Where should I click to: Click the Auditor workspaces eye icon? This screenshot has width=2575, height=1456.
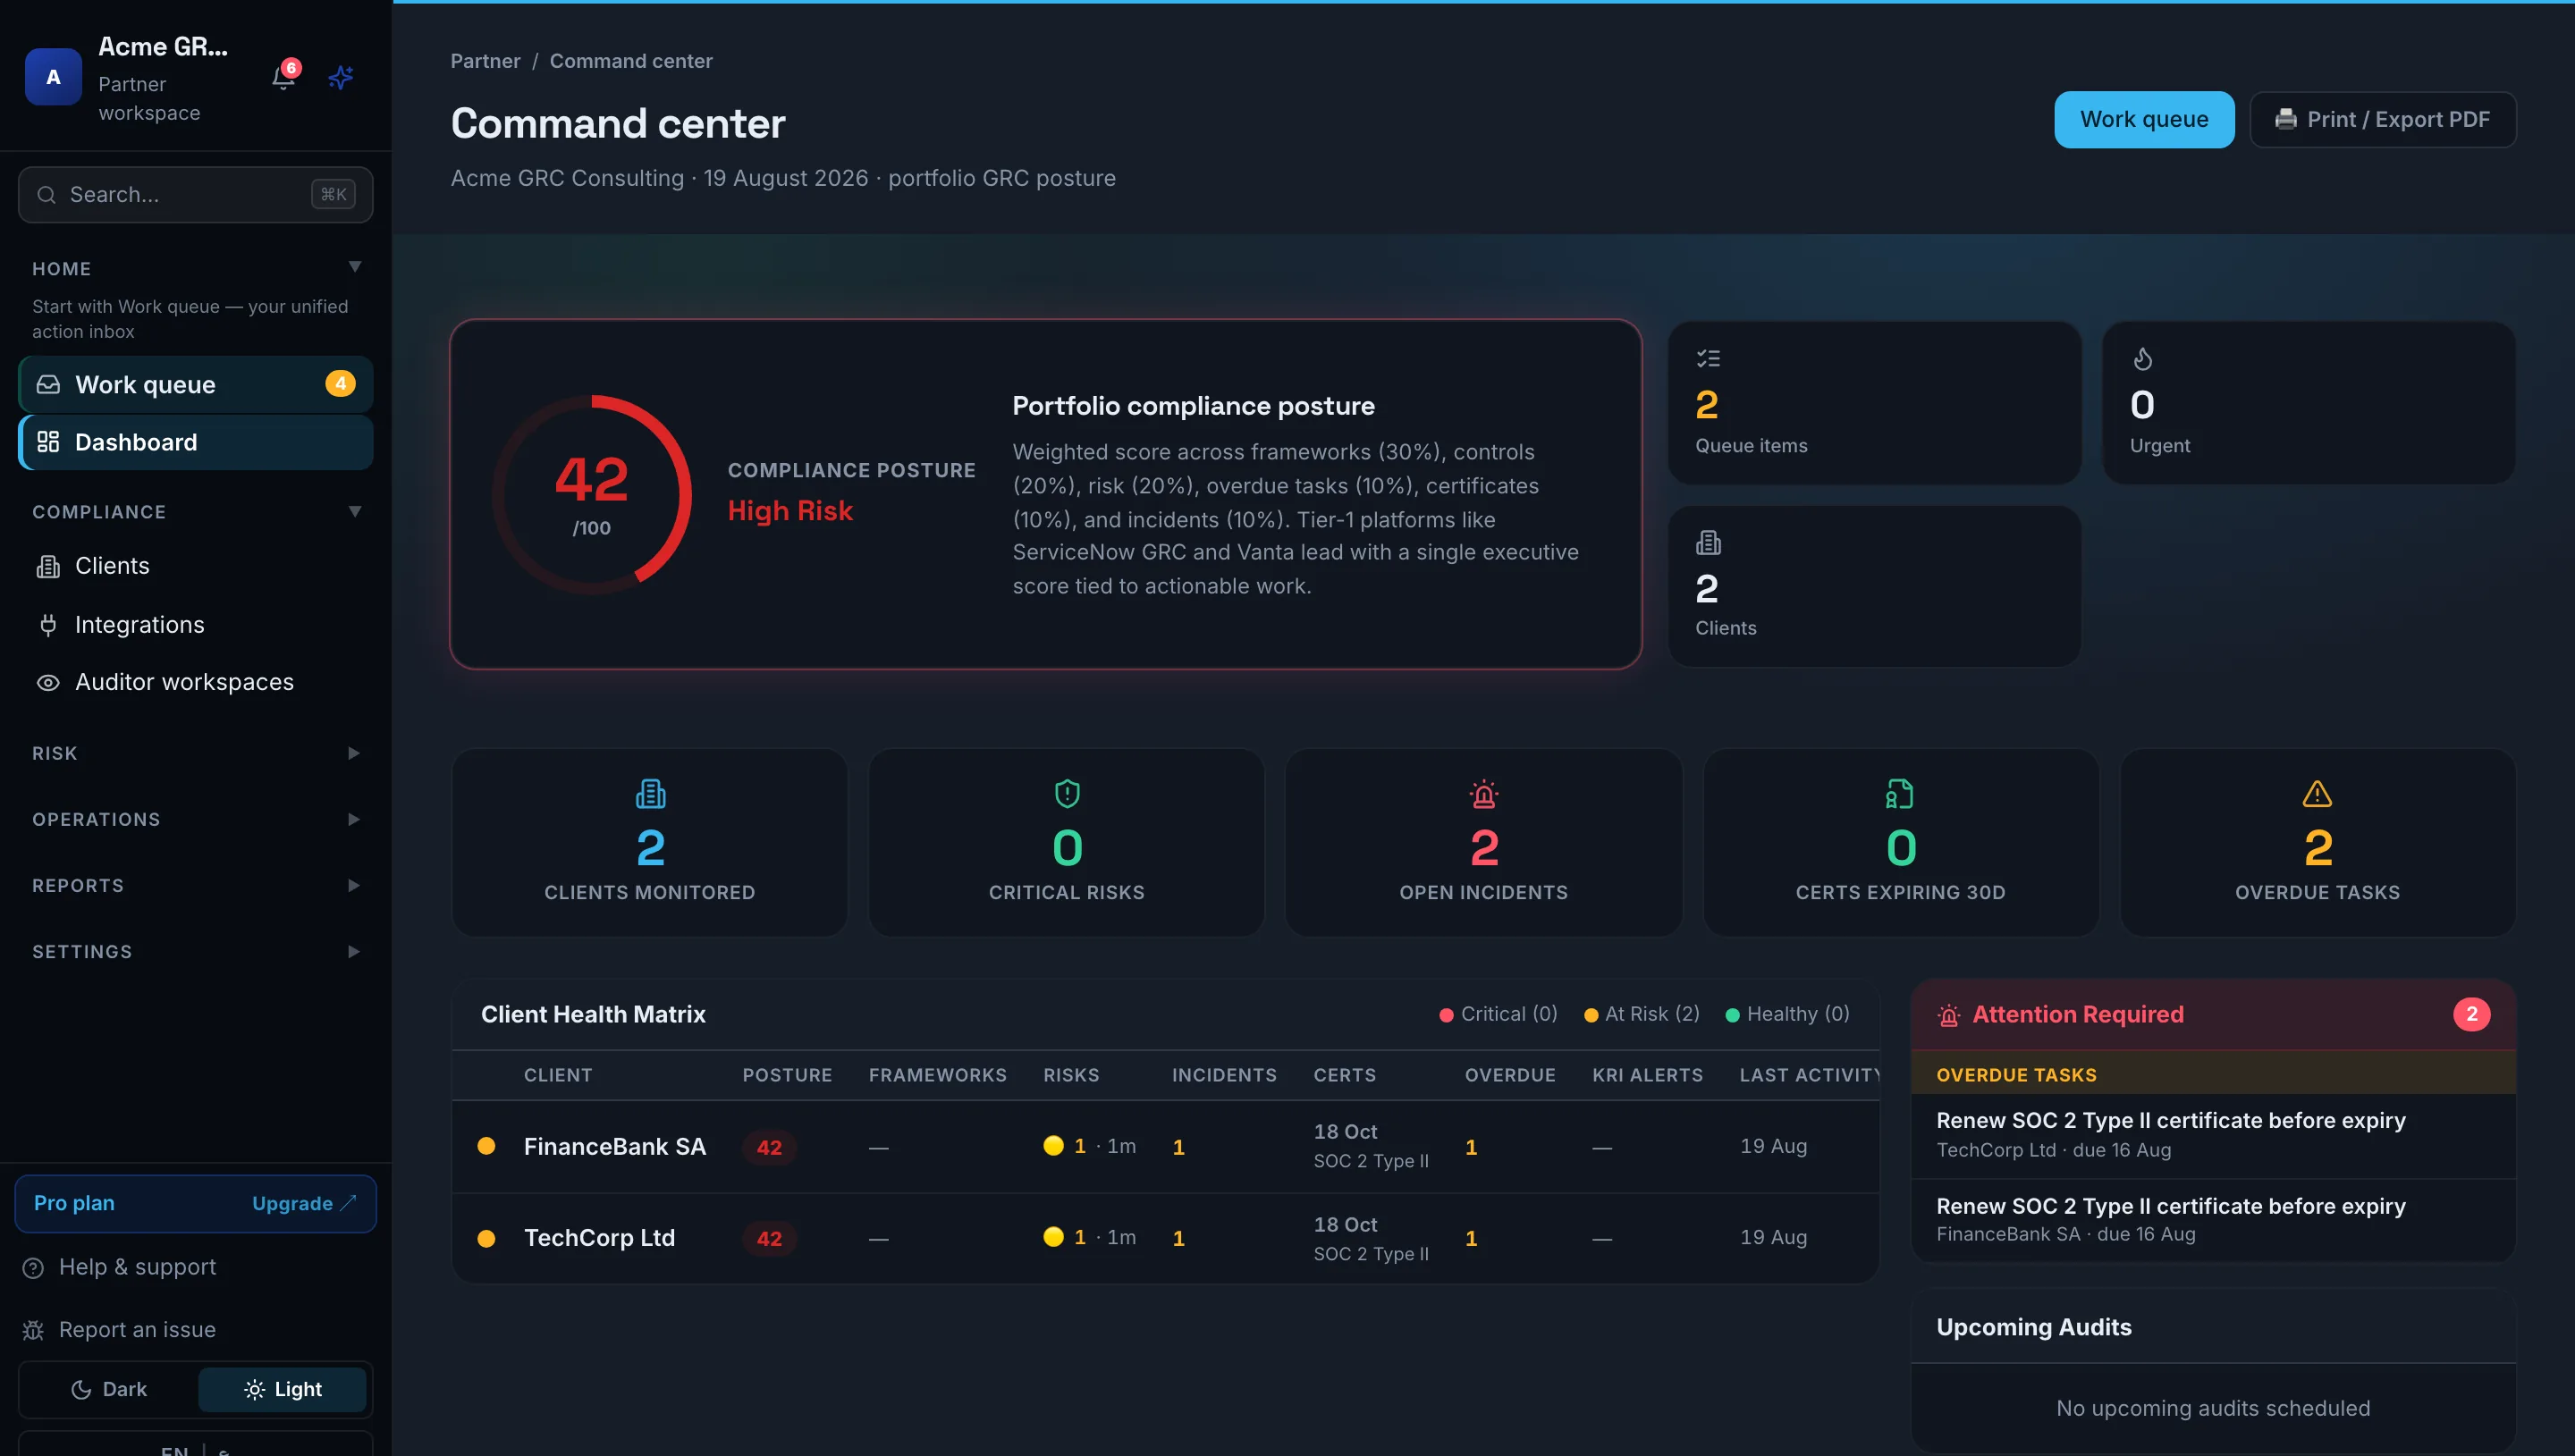48,682
